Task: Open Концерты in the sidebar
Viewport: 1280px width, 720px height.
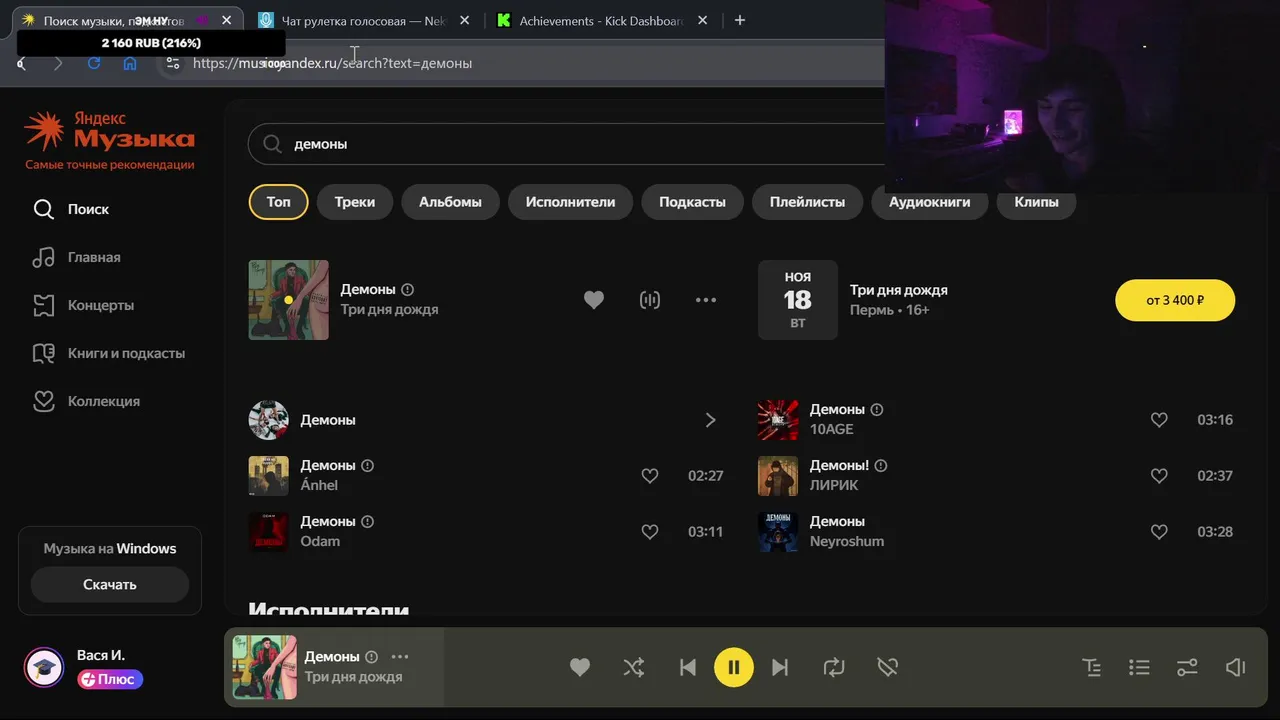Action: [x=82, y=305]
